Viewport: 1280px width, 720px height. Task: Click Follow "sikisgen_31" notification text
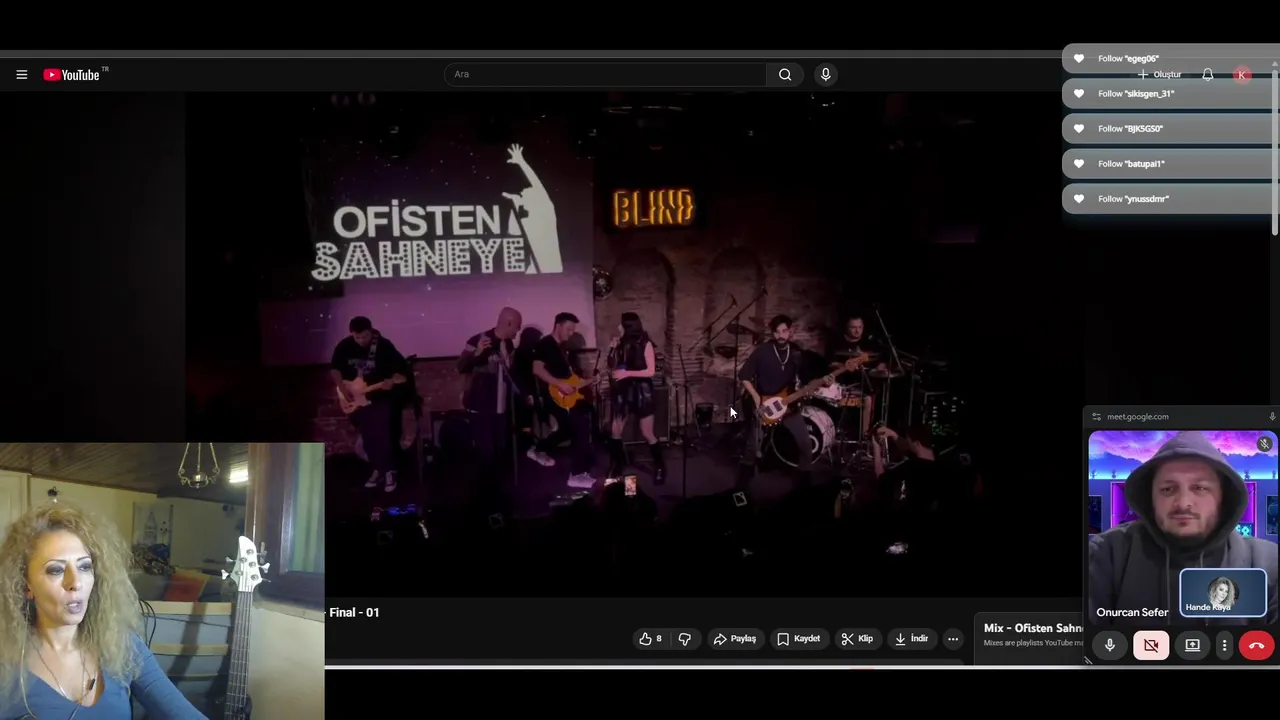click(1136, 94)
